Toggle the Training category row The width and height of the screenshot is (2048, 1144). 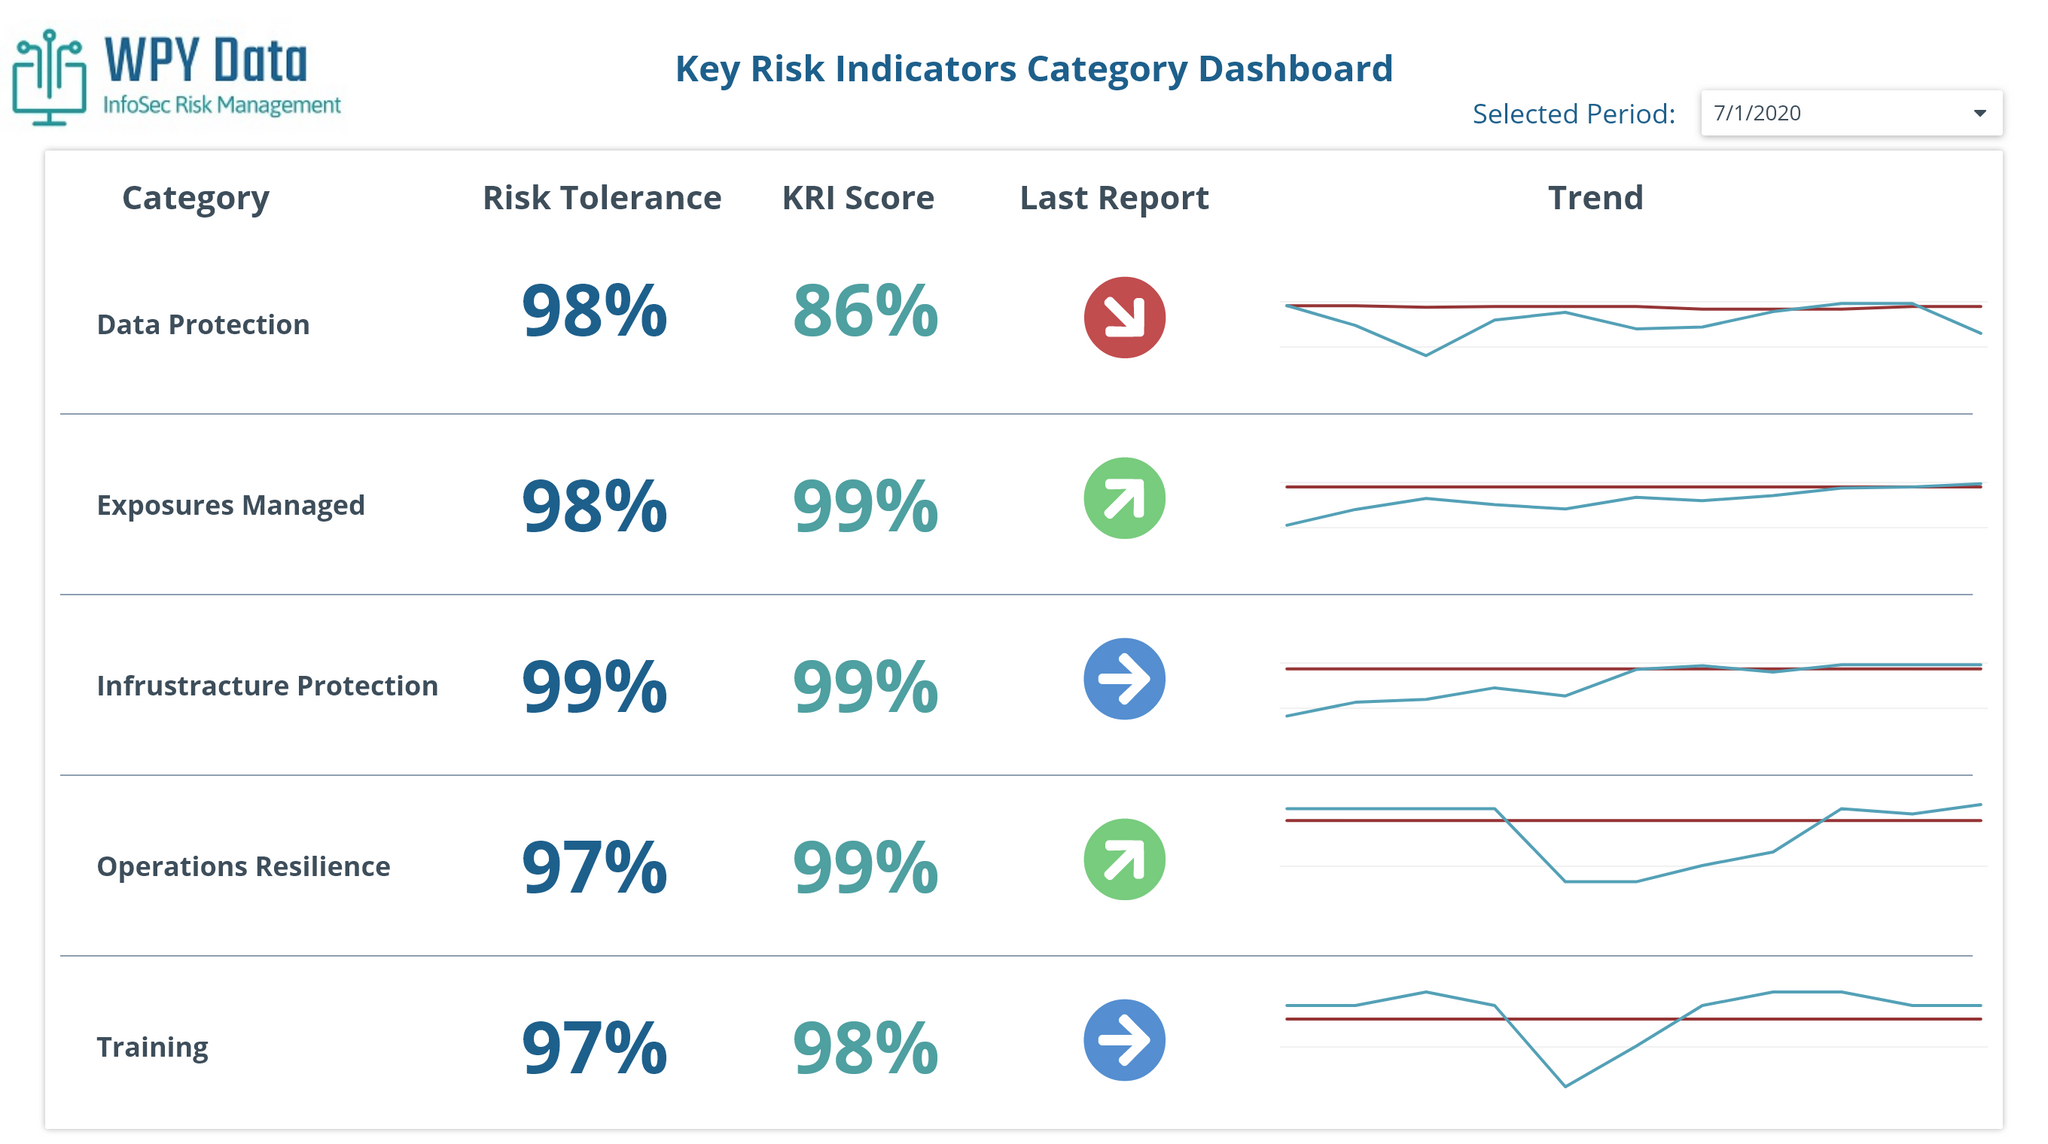point(153,1046)
